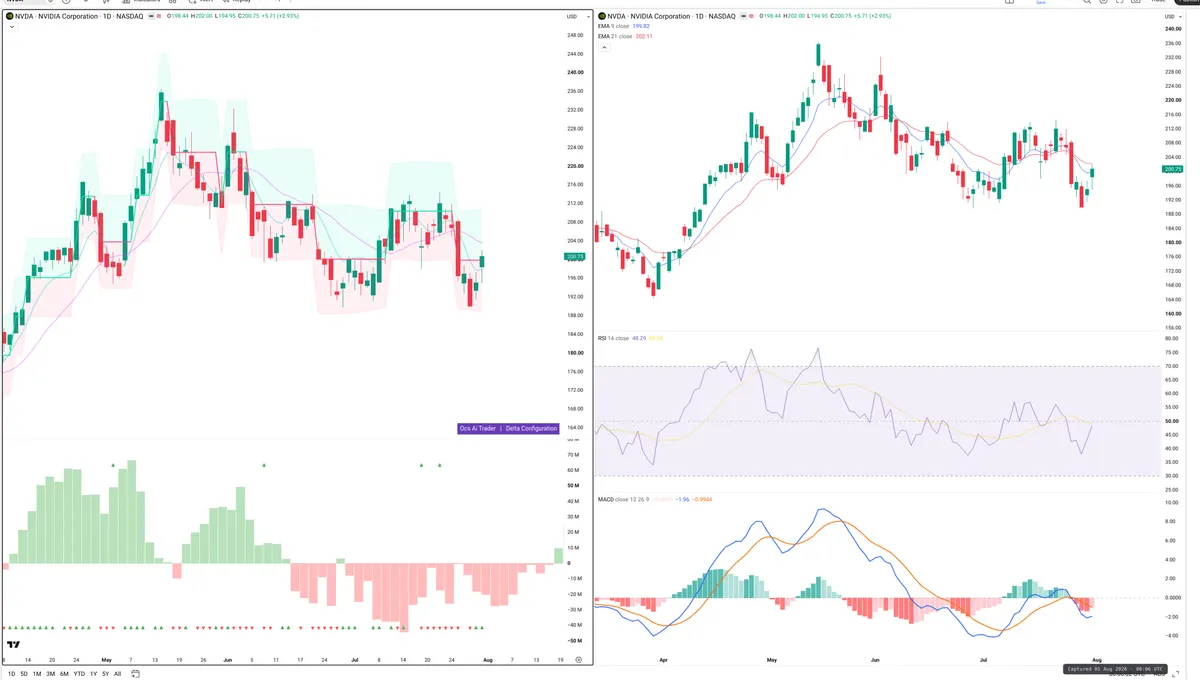The height and width of the screenshot is (680, 1200).
Task: Click the NVDA logo in the right chart title
Action: pyautogui.click(x=601, y=17)
